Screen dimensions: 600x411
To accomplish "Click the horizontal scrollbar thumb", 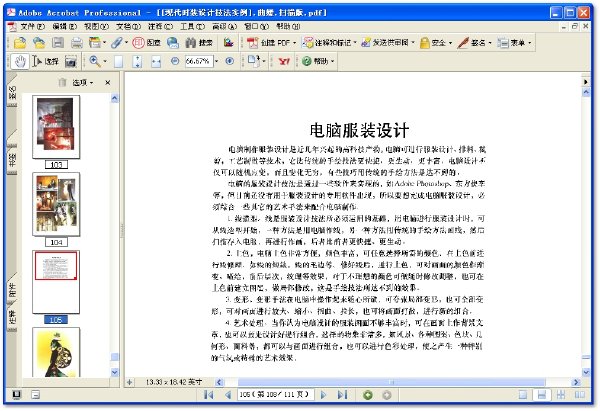I will [391, 382].
